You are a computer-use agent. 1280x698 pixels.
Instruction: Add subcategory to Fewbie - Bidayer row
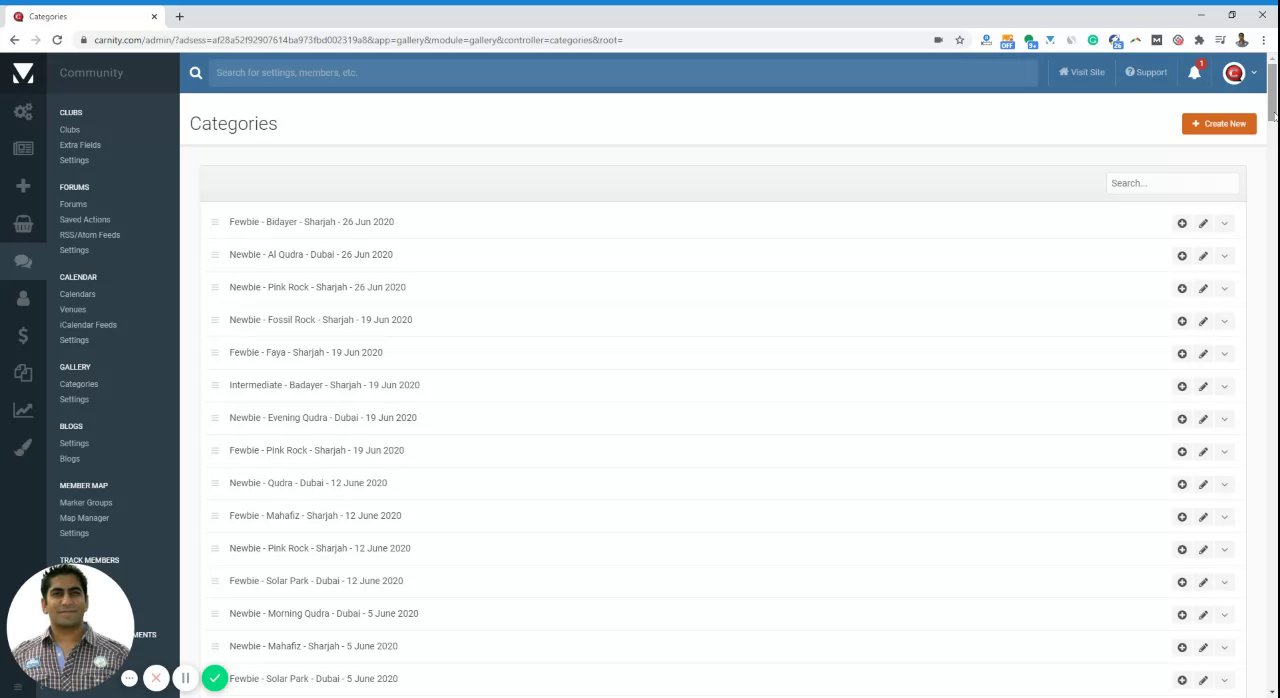(1182, 223)
